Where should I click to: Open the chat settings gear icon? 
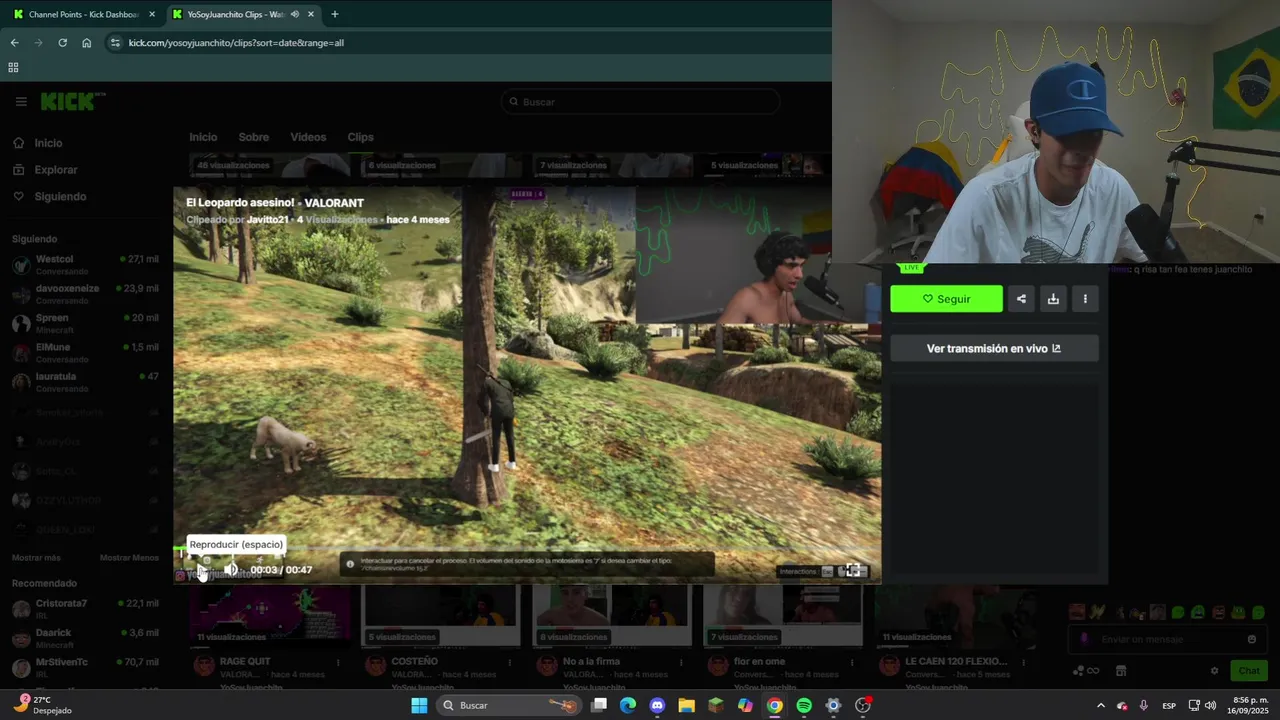point(1215,671)
